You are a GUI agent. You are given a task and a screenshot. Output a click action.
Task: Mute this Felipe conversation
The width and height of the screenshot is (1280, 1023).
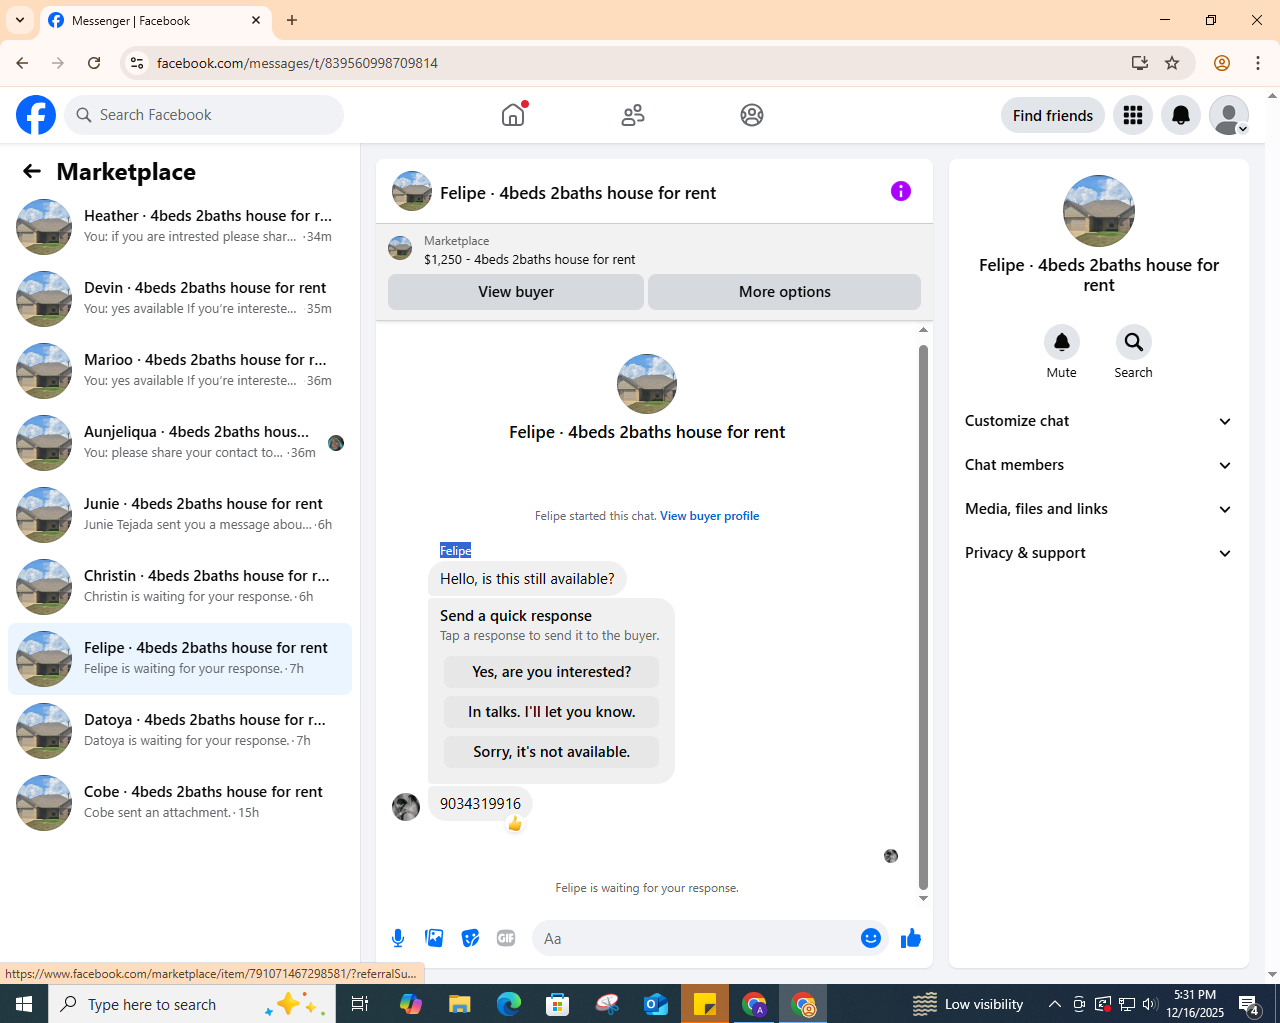pos(1062,342)
